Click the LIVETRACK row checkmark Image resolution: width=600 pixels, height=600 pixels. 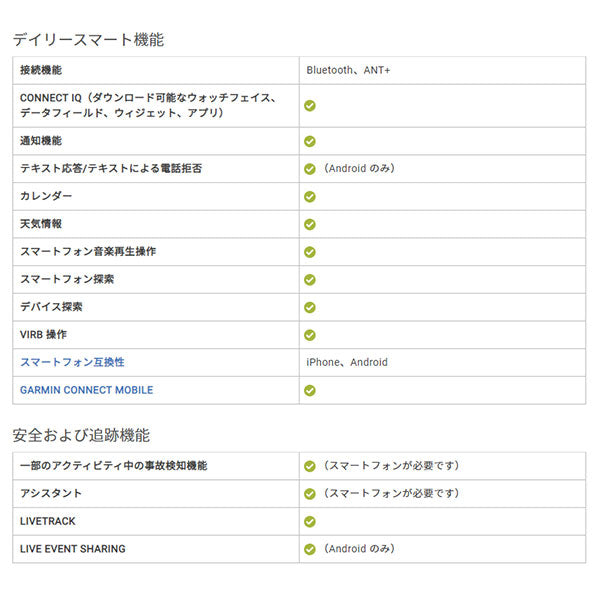point(310,521)
